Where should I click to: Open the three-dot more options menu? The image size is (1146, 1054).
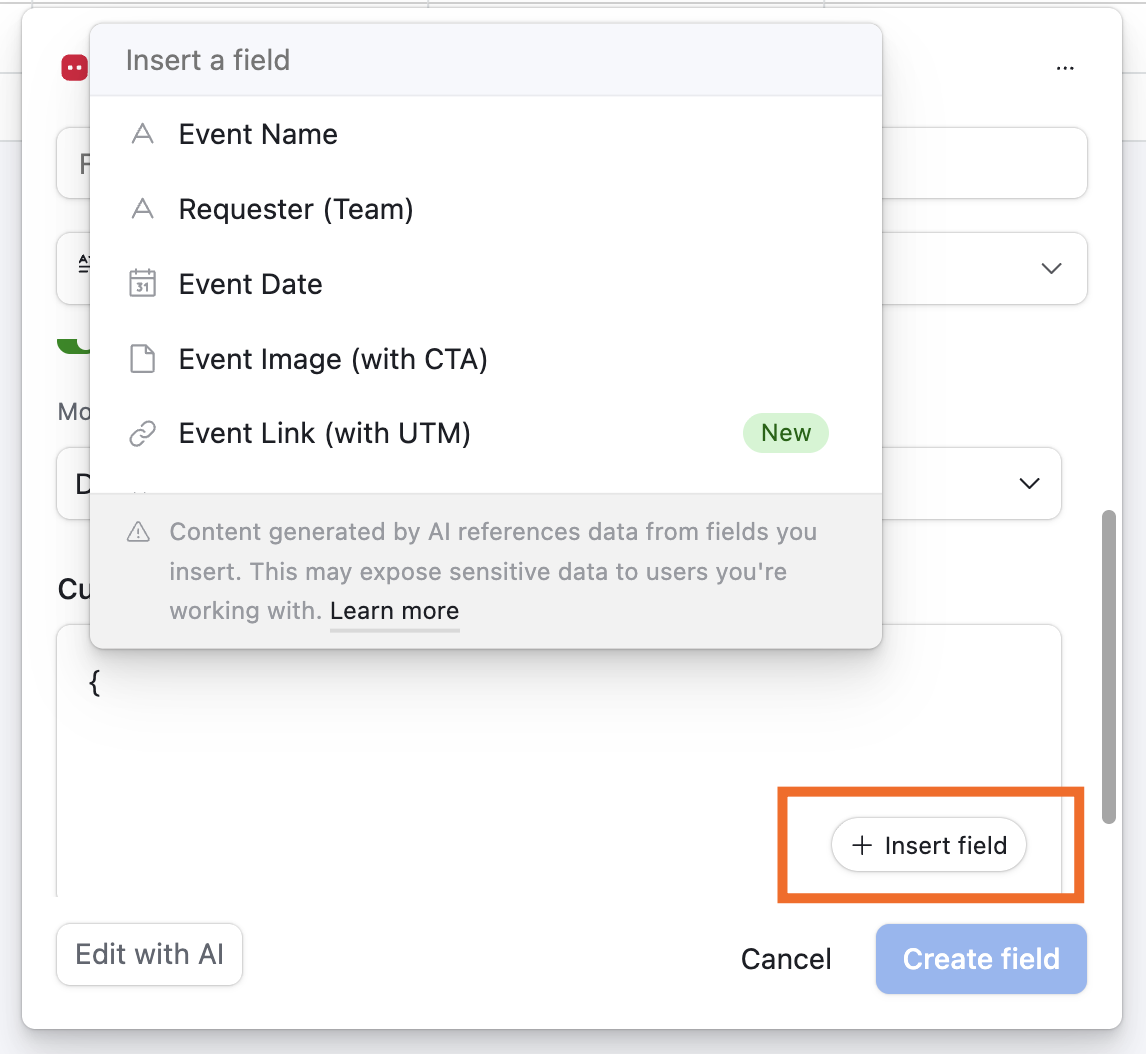pyautogui.click(x=1065, y=67)
